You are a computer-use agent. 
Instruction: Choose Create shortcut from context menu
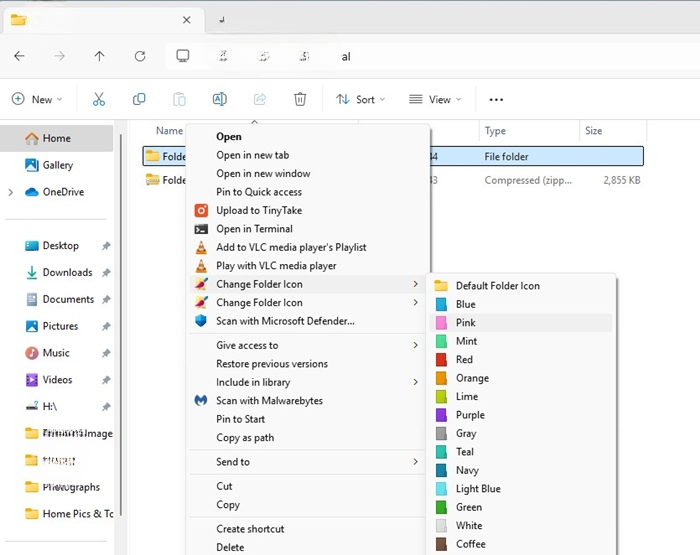point(250,529)
